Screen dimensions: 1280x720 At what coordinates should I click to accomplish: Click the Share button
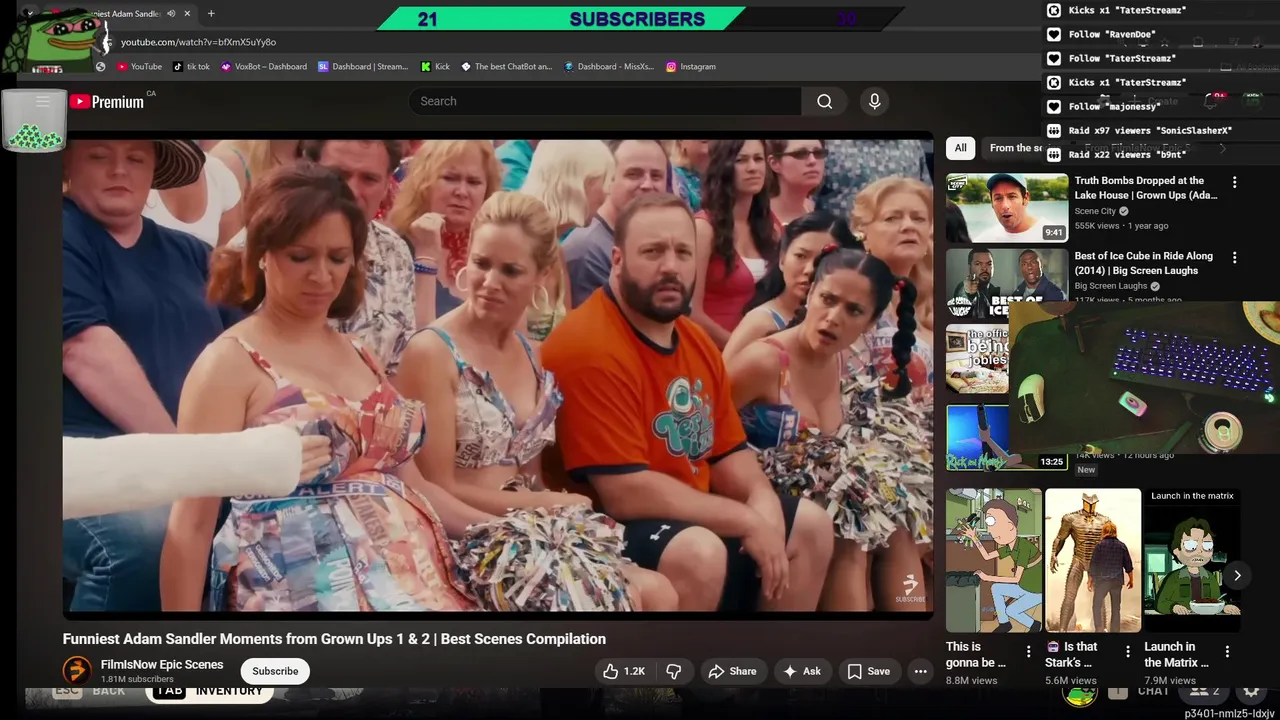(732, 671)
